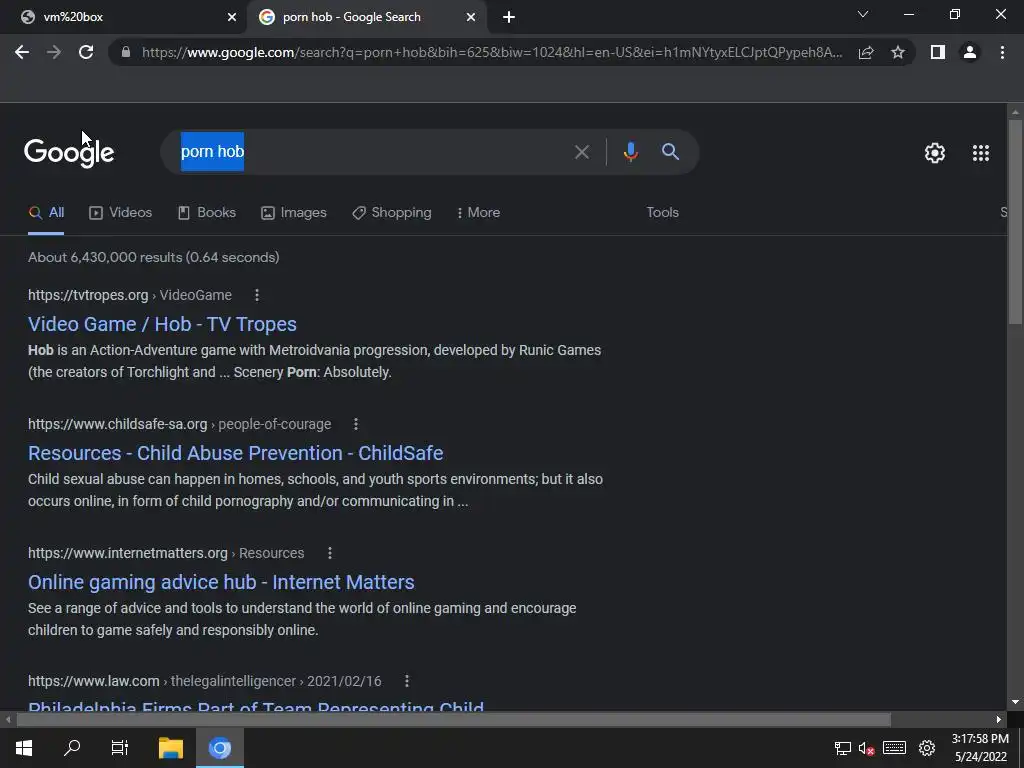Open the Google apps grid
The height and width of the screenshot is (768, 1024).
click(981, 153)
